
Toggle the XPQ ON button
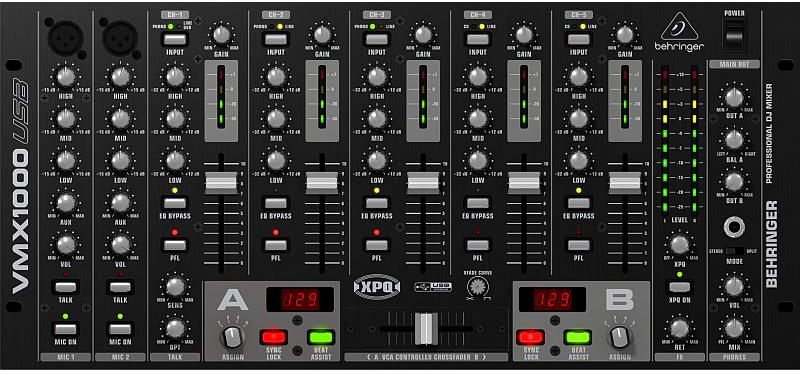[x=679, y=287]
